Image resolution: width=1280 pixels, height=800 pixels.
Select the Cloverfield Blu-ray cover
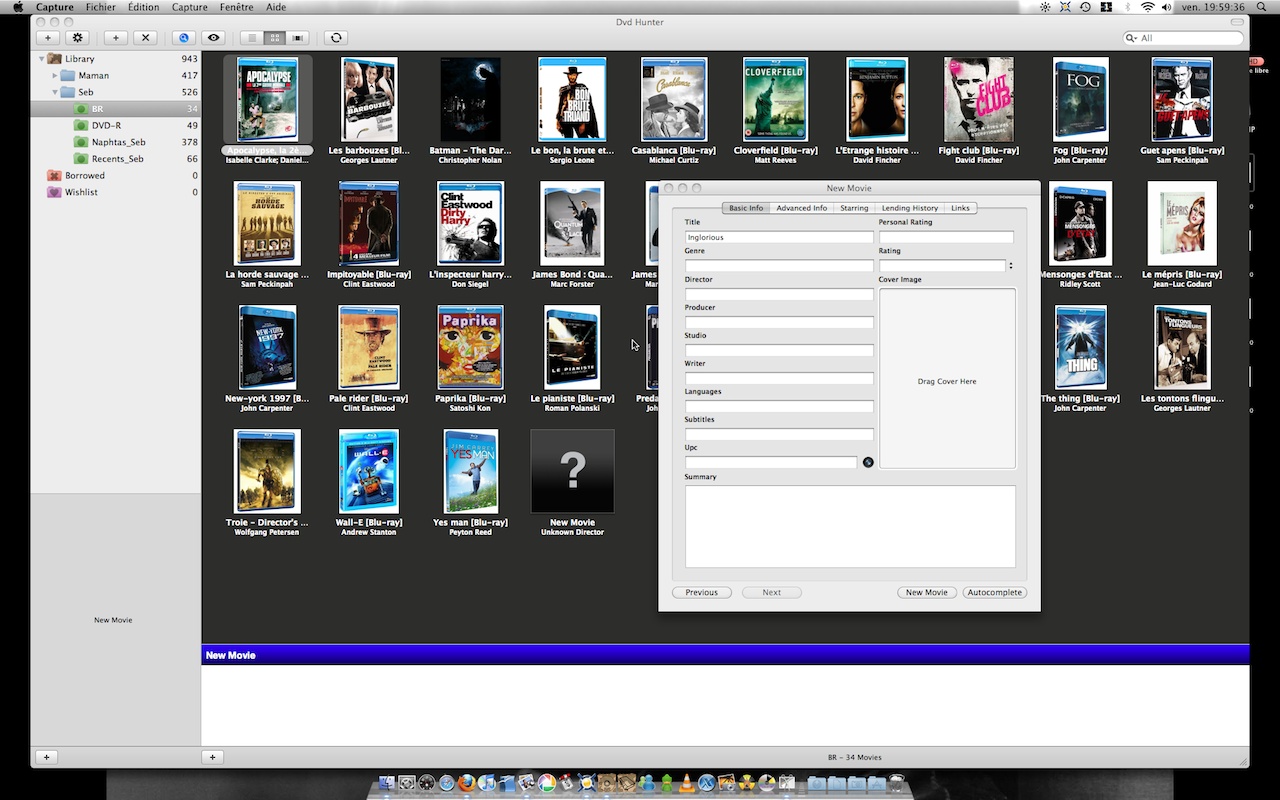[x=775, y=99]
